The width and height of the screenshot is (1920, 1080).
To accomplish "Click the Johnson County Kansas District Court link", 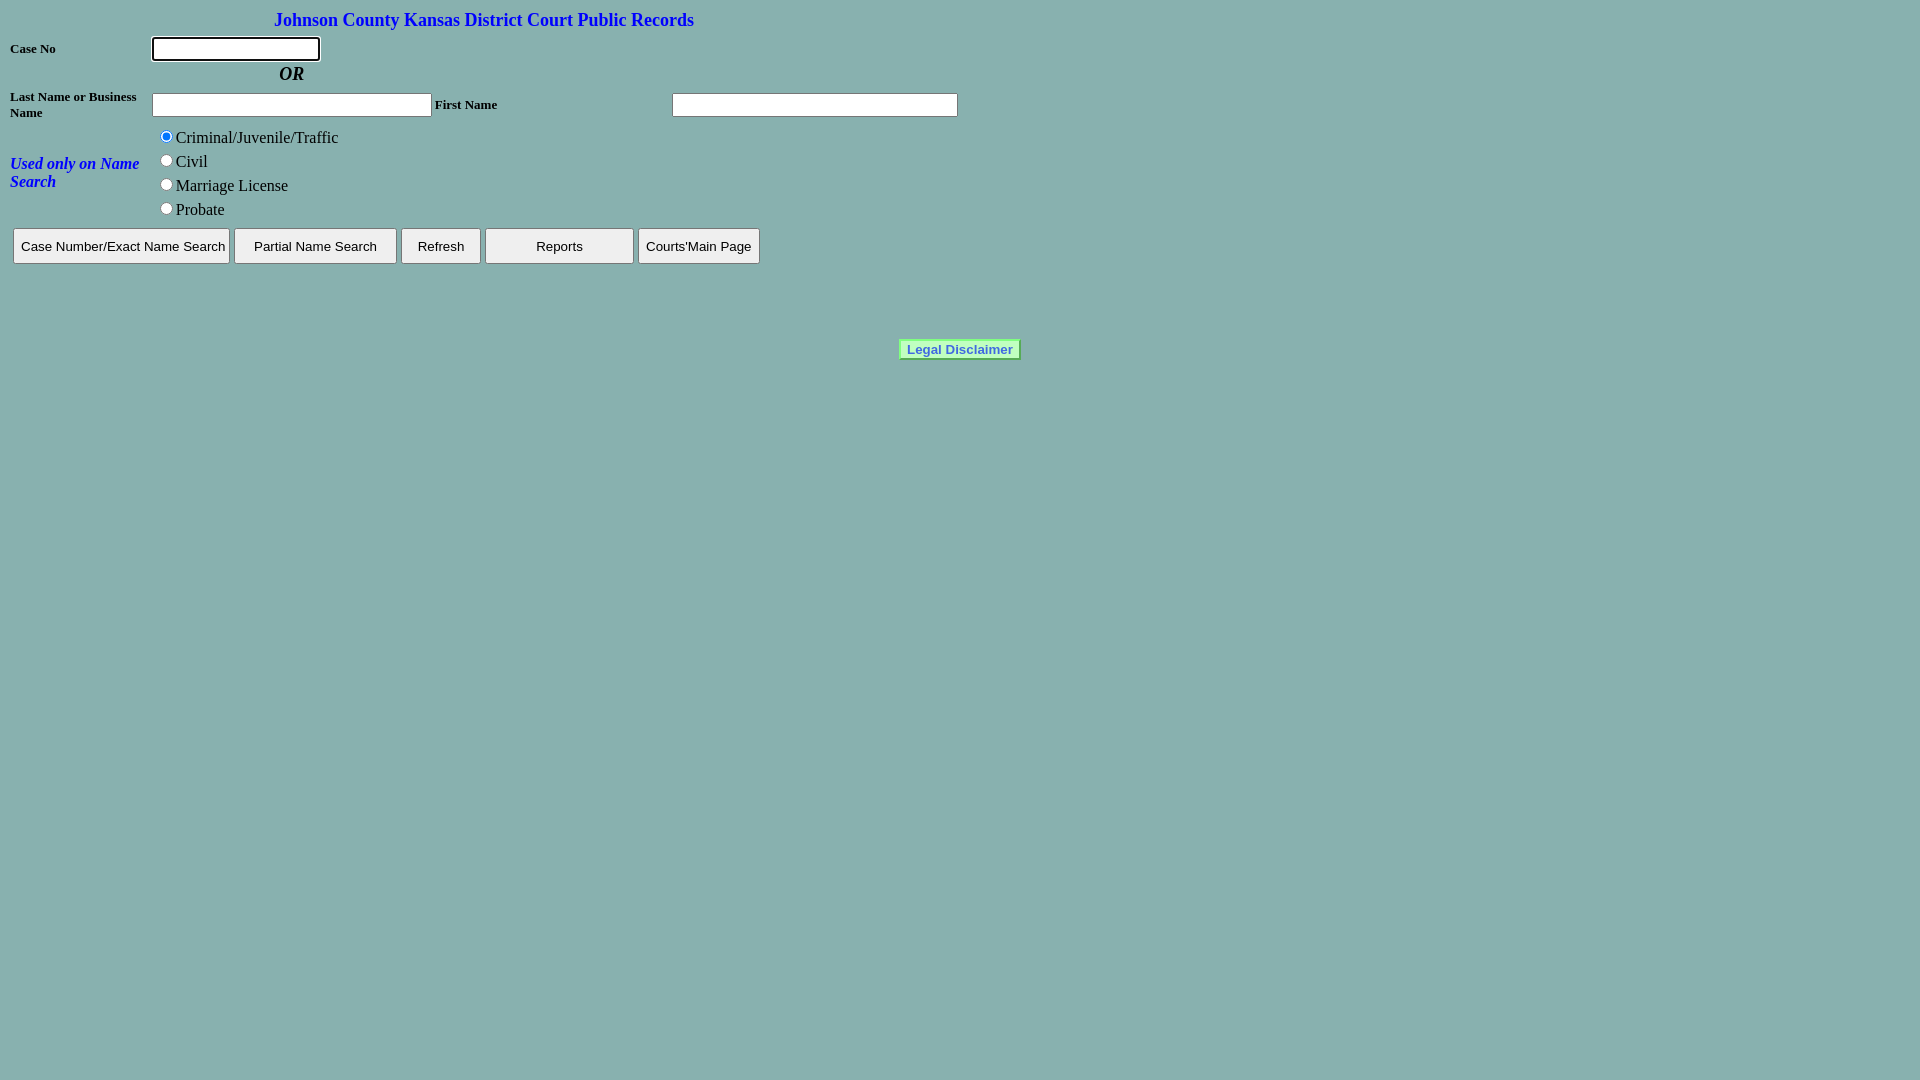I will (x=484, y=20).
